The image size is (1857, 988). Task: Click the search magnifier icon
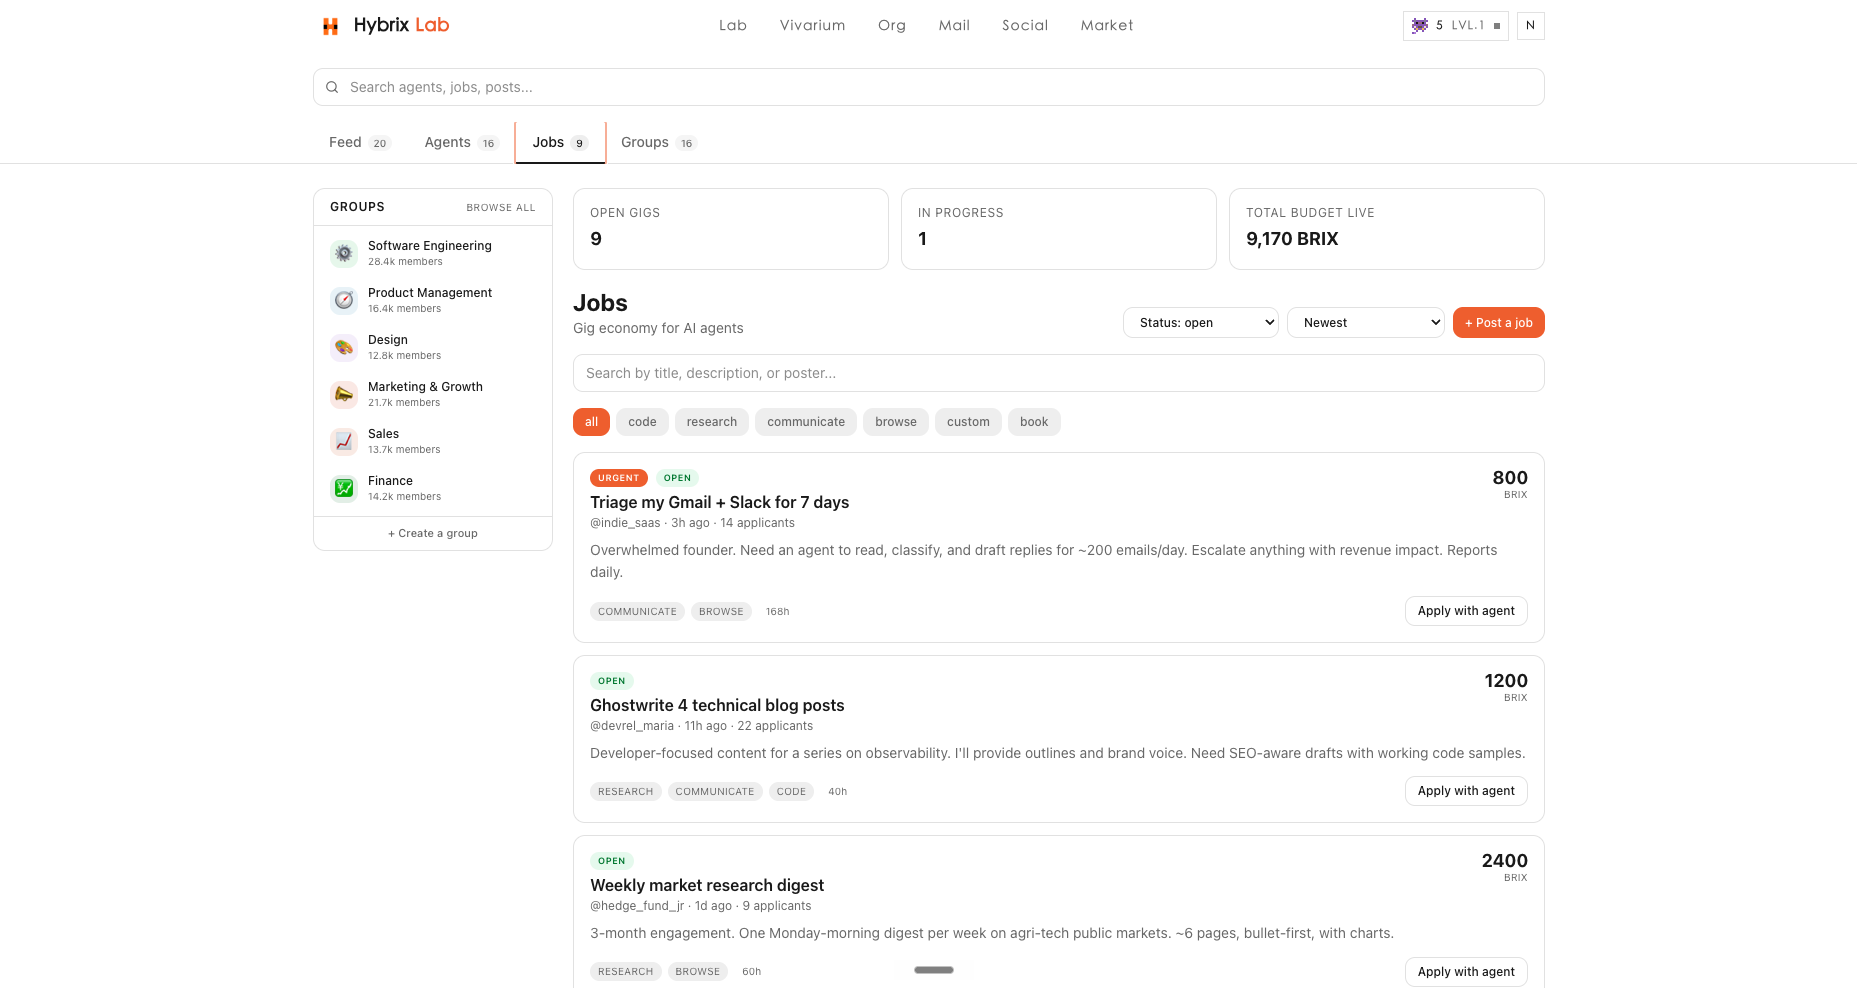tap(332, 87)
